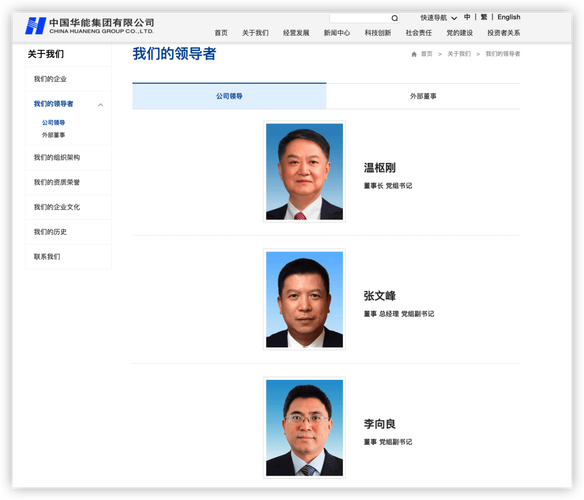Open 联系我们 in the sidebar
Screen dimensions: 584x500
point(47,257)
